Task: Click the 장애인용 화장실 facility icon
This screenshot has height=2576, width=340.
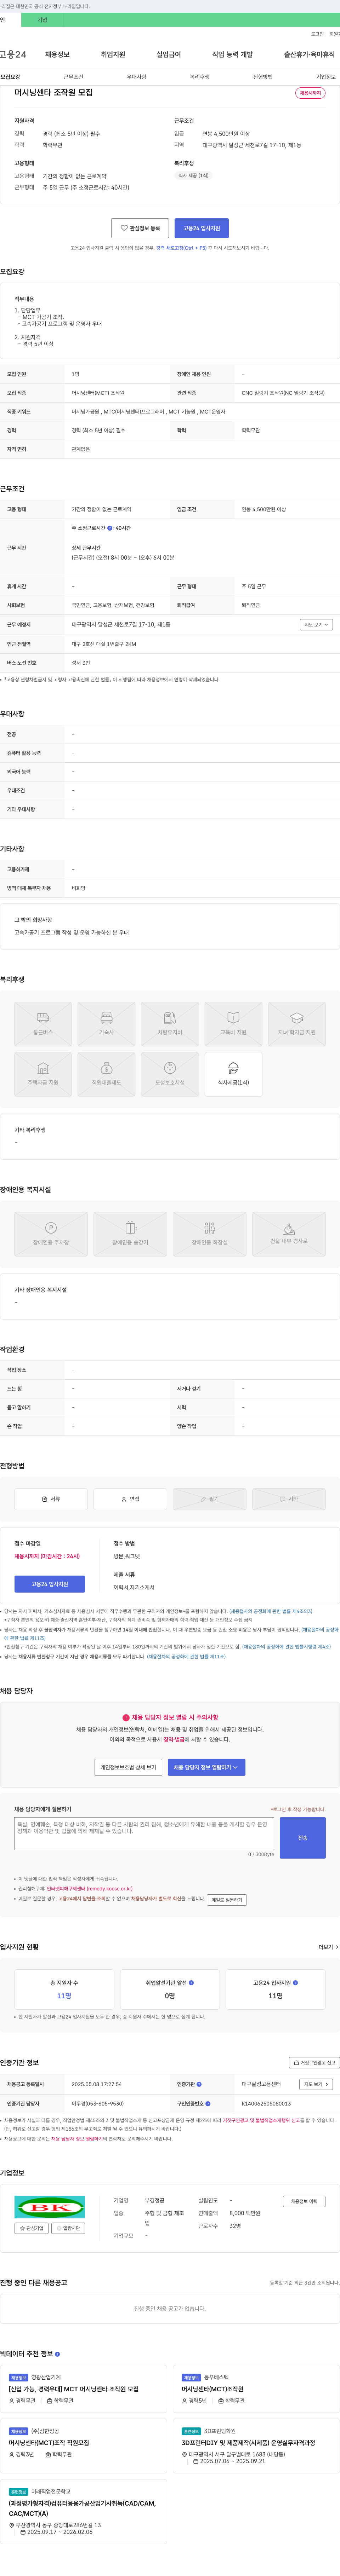Action: 210,1228
